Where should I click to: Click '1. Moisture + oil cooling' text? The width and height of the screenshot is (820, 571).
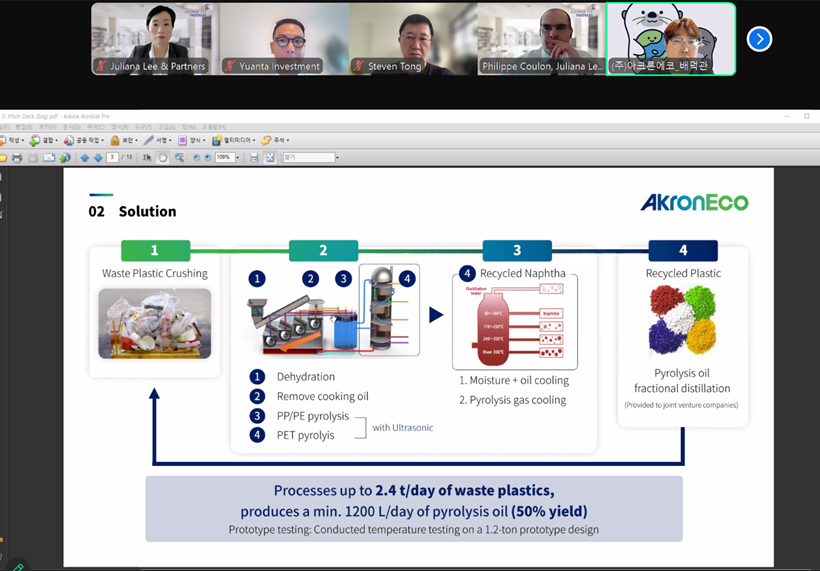point(514,380)
